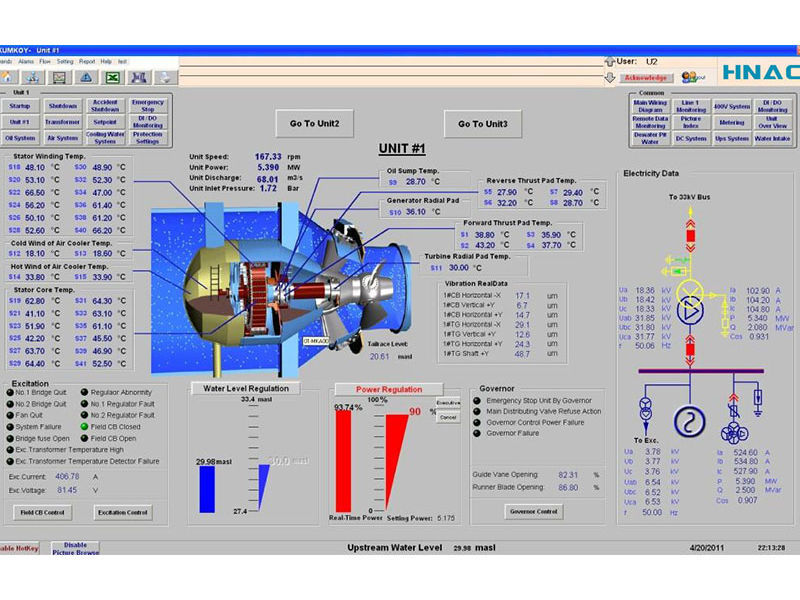Image resolution: width=800 pixels, height=600 pixels.
Task: Click the Excitation Control button
Action: pyautogui.click(x=122, y=512)
